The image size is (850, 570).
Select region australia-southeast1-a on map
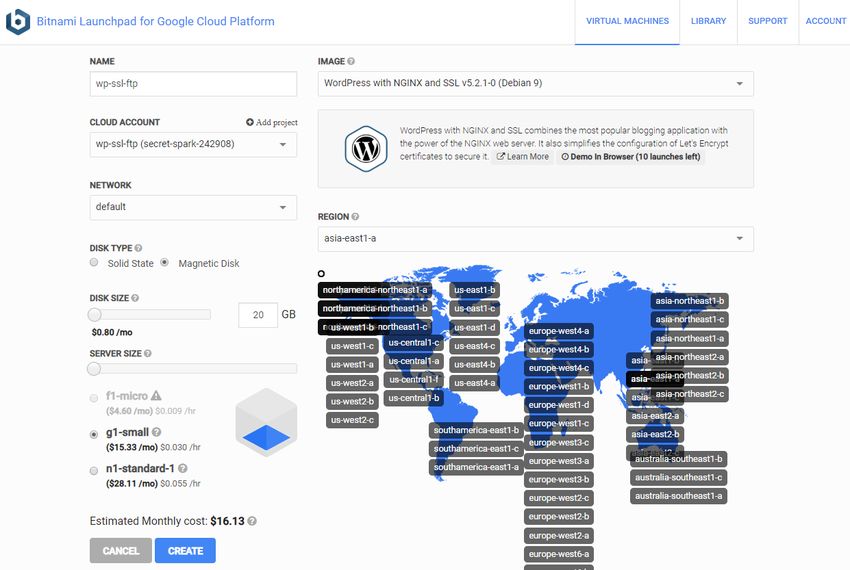pyautogui.click(x=678, y=496)
